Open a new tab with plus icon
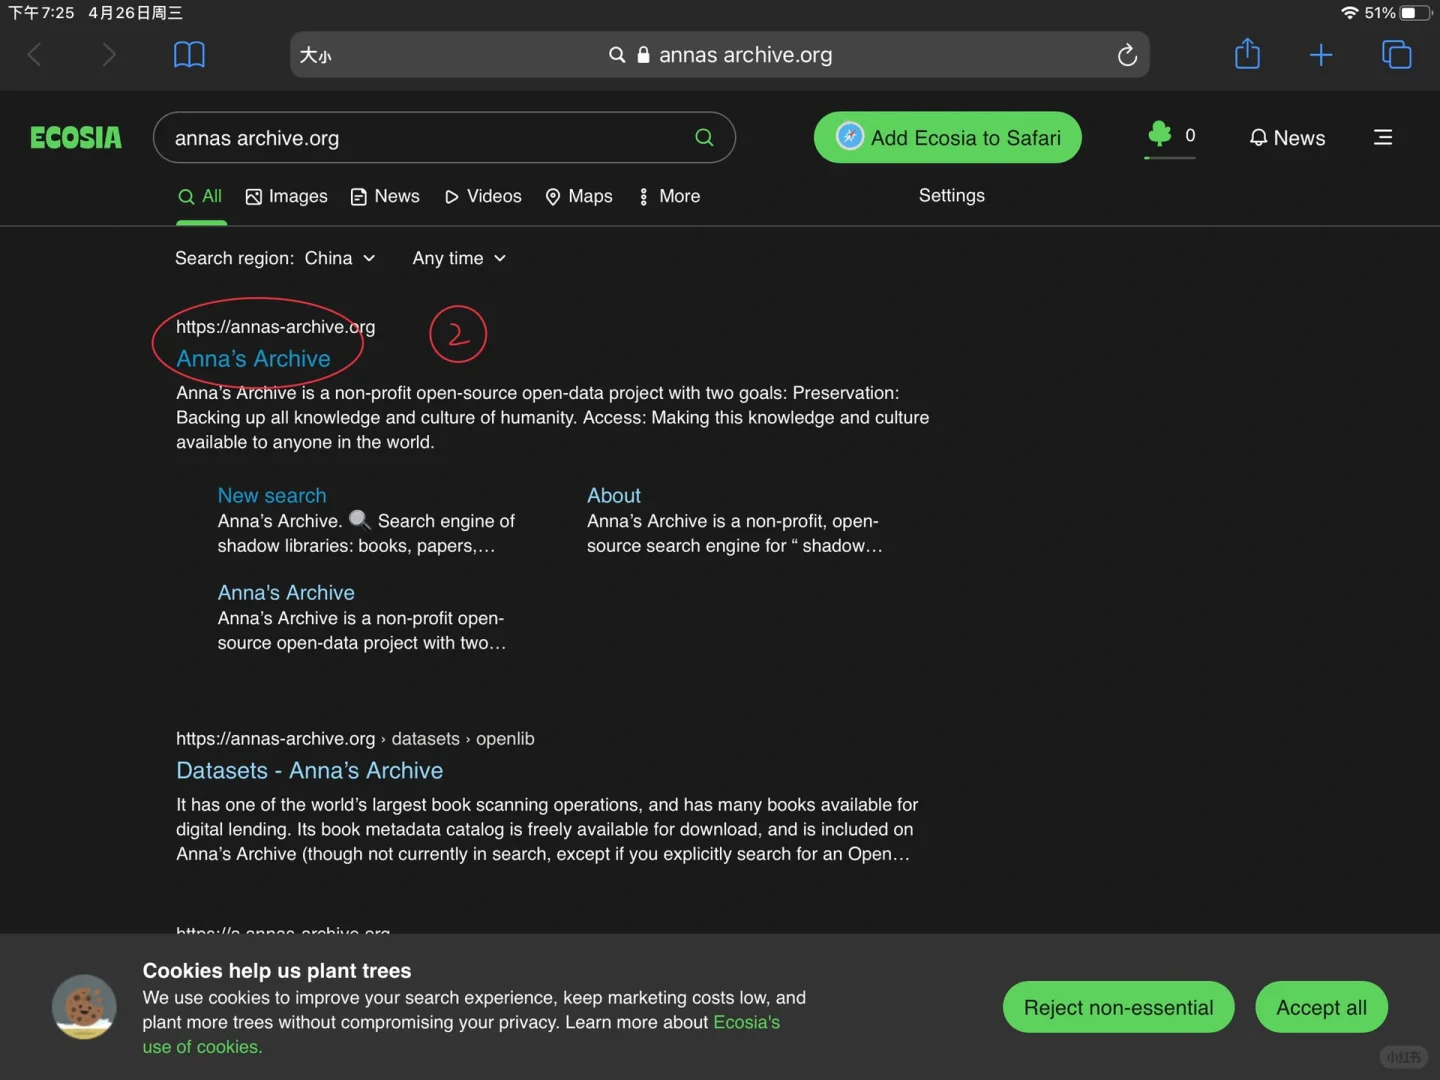 [1321, 54]
